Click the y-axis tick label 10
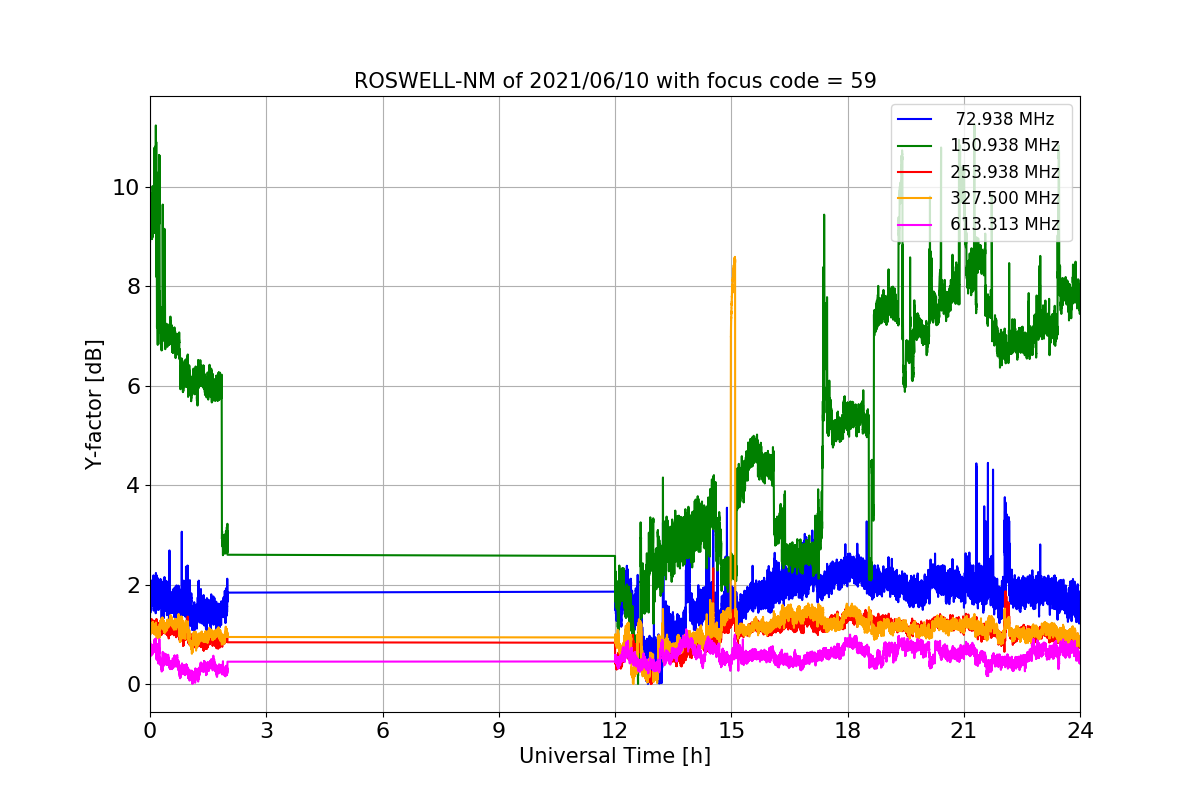This screenshot has width=1200, height=800. (x=128, y=188)
